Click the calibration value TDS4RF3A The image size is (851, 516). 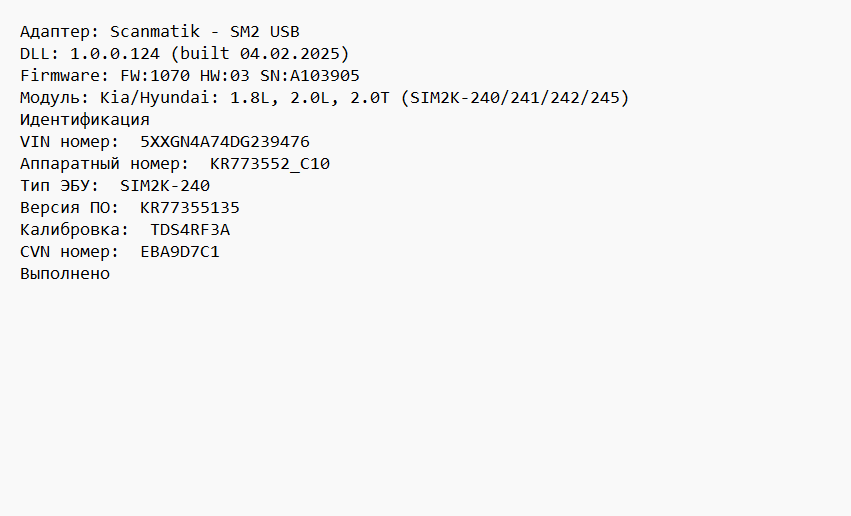190,229
